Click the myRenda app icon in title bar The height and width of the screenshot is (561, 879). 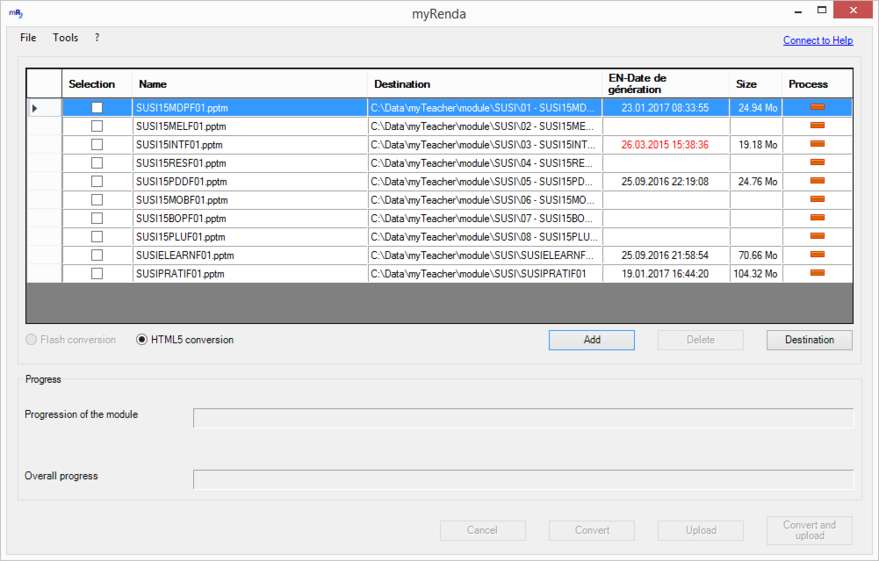(x=16, y=14)
